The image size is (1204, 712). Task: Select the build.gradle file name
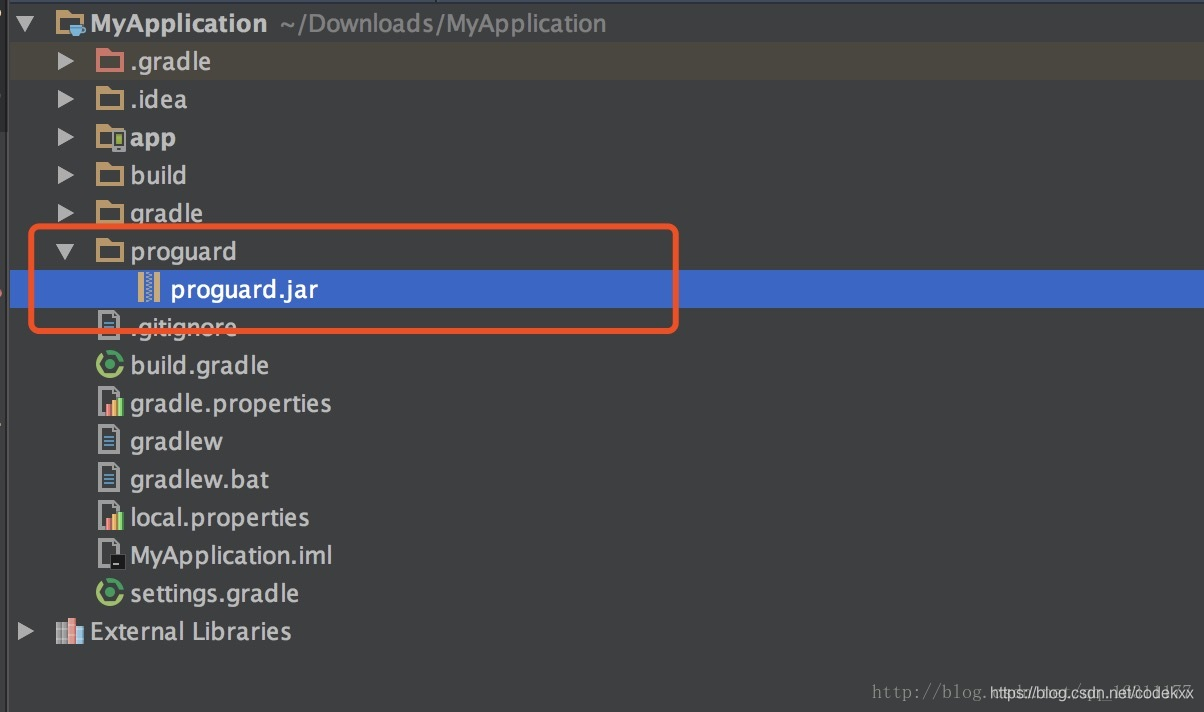pos(199,366)
